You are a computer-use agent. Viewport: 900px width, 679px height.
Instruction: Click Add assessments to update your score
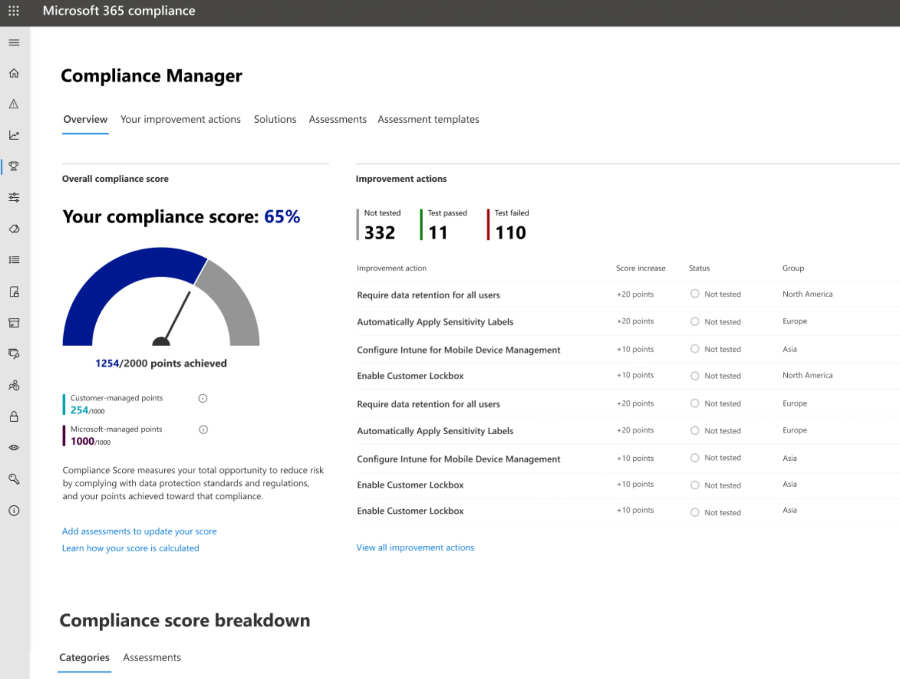pos(139,531)
